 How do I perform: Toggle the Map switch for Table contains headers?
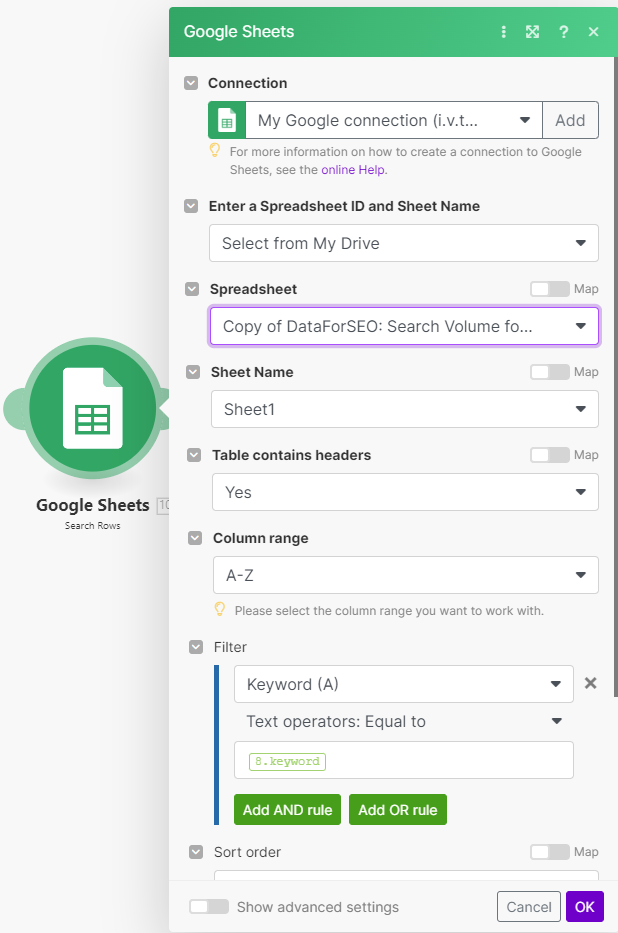tap(550, 455)
